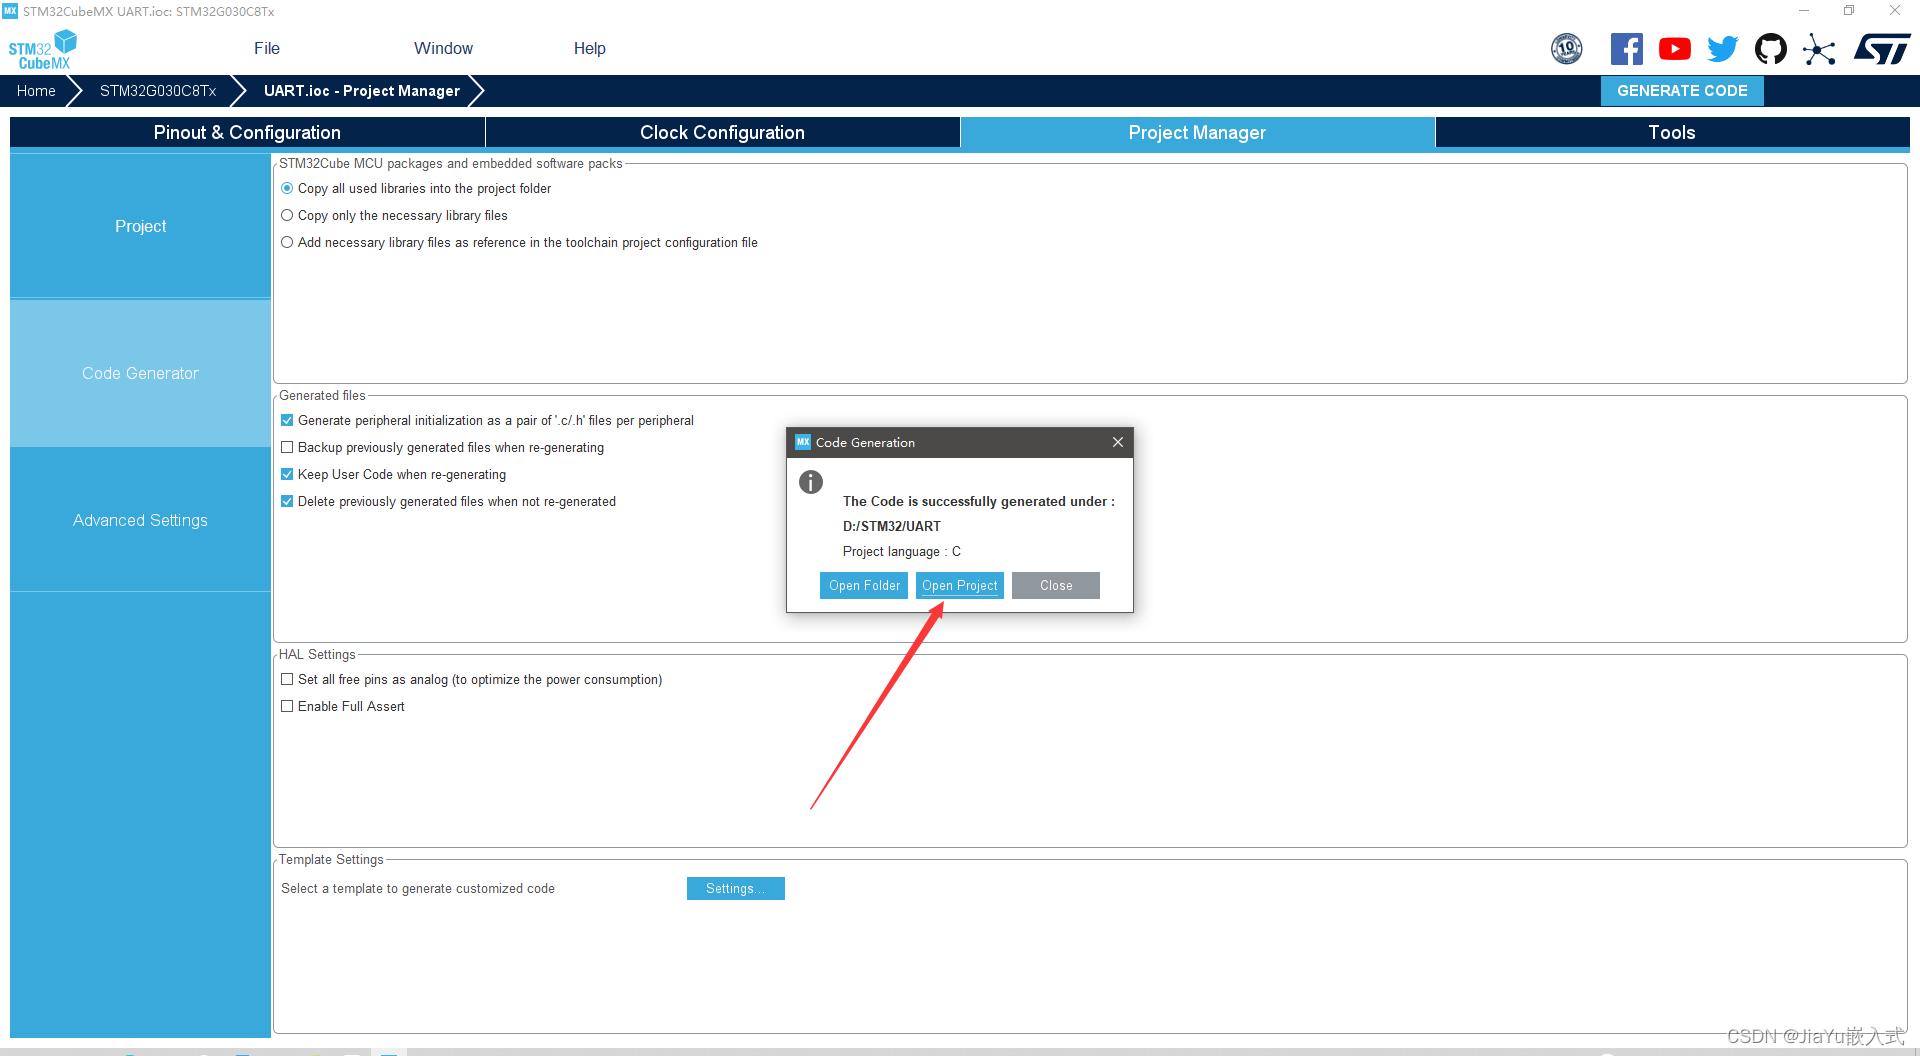Open the YouTube icon link
This screenshot has width=1920, height=1056.
coord(1675,49)
